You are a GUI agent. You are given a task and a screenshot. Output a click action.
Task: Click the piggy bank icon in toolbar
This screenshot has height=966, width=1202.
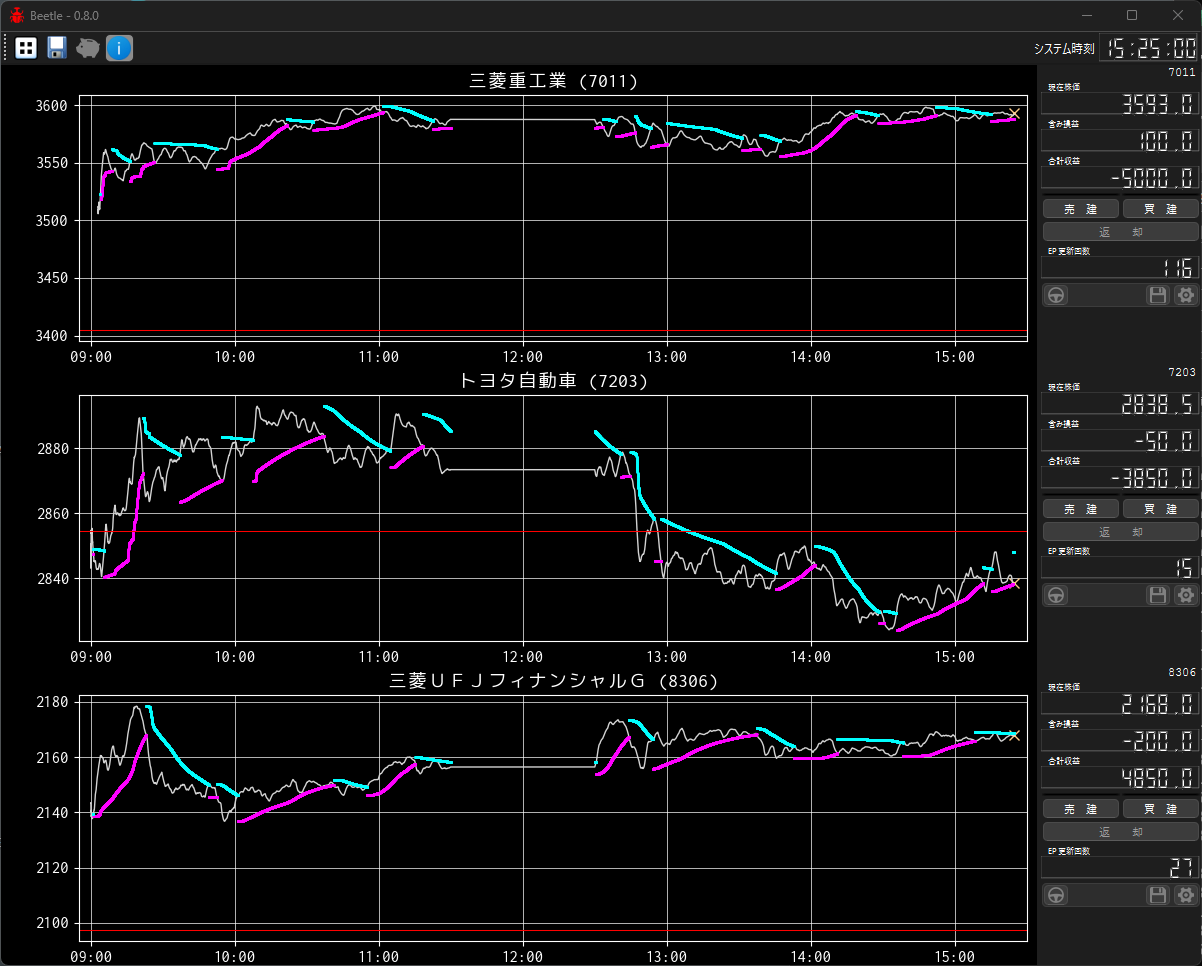(x=88, y=47)
